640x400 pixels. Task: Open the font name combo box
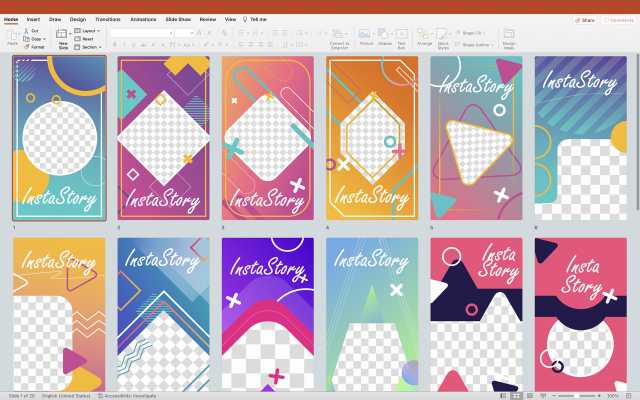(x=140, y=32)
